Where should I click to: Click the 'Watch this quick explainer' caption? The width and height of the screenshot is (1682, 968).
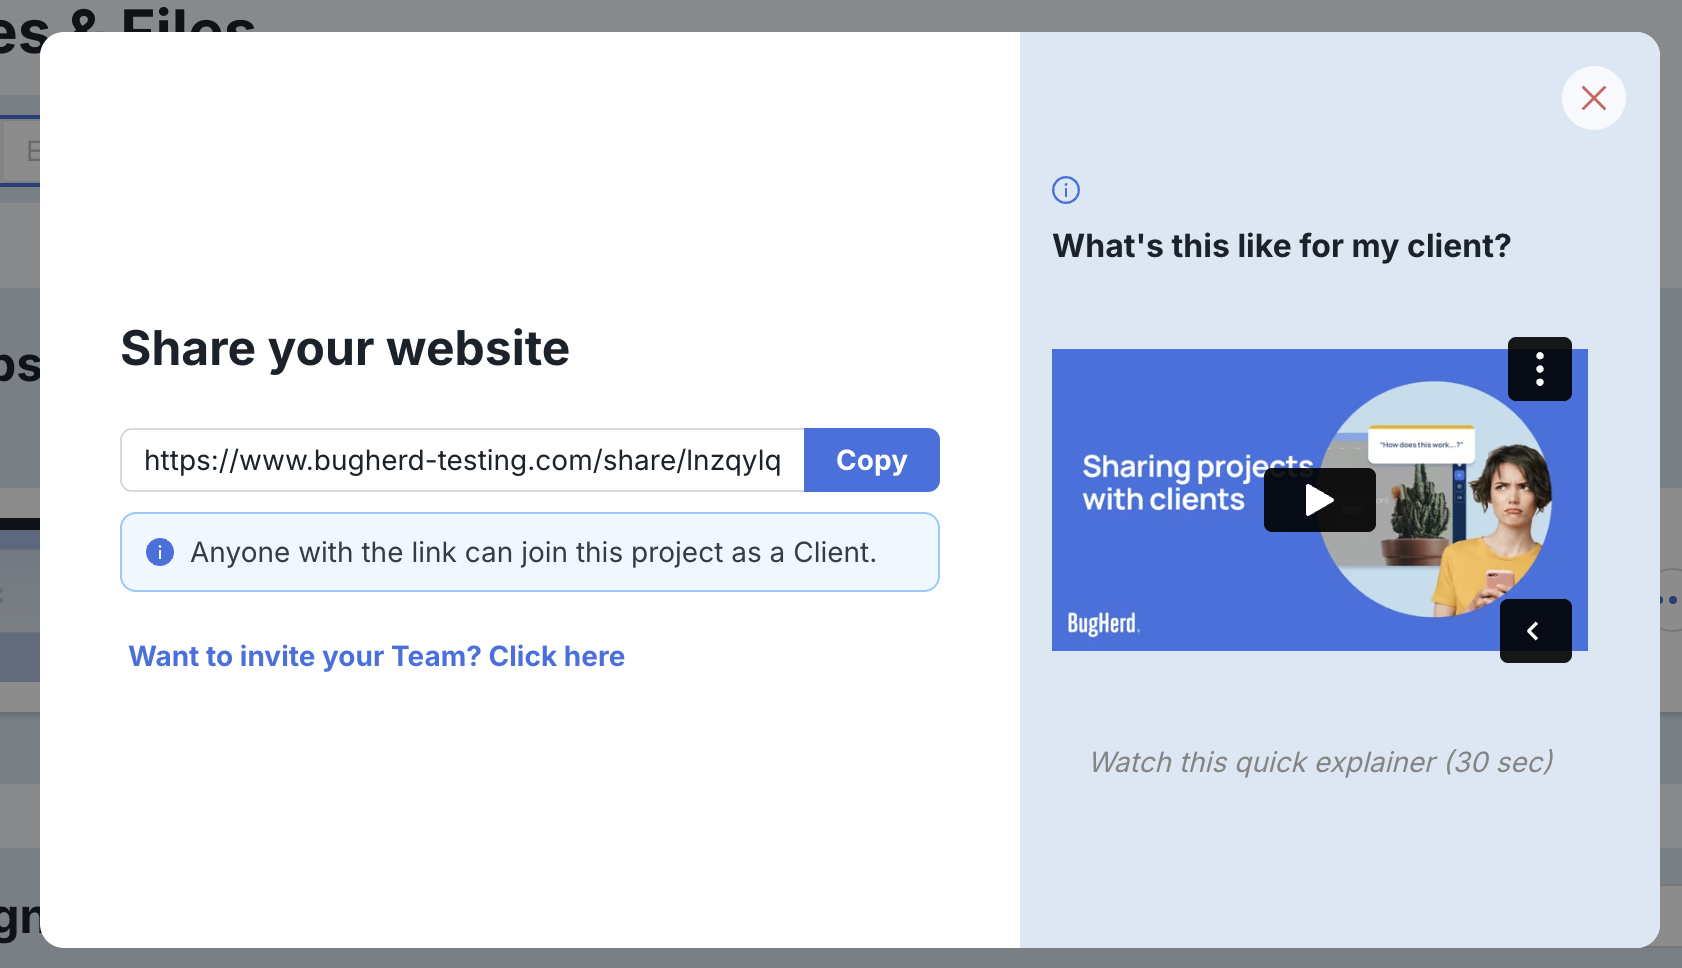1320,761
